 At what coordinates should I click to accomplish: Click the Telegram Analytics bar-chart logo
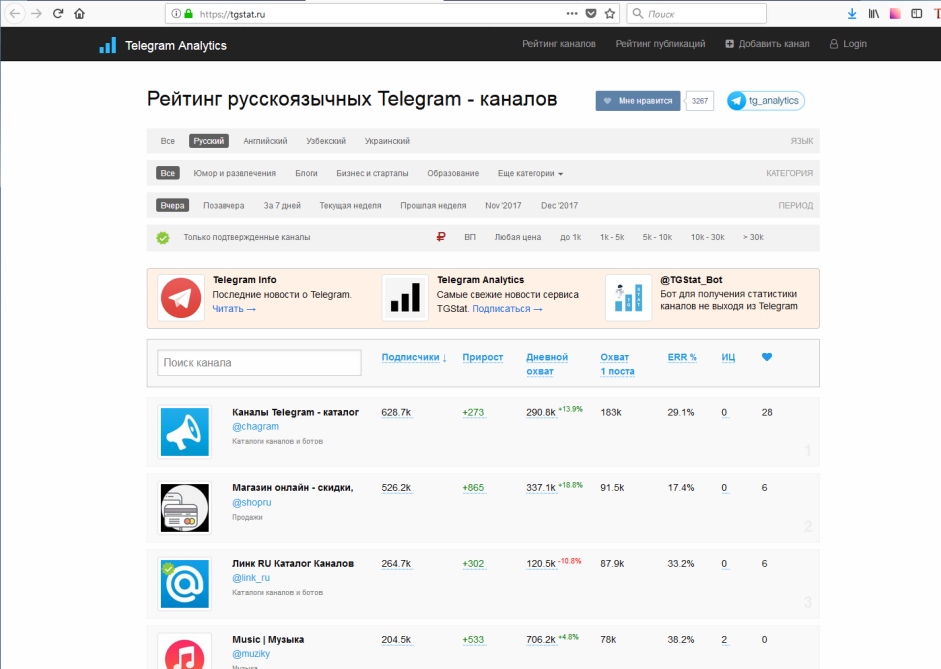[110, 45]
